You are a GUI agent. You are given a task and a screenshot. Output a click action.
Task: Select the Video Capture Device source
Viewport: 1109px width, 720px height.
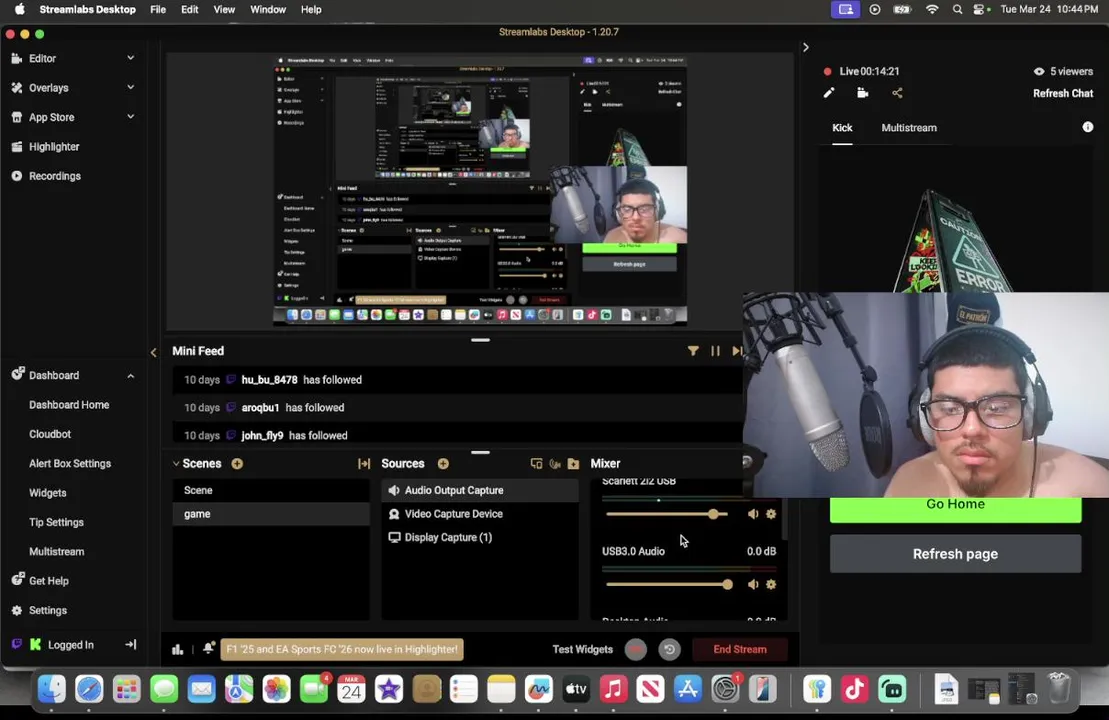[480, 514]
